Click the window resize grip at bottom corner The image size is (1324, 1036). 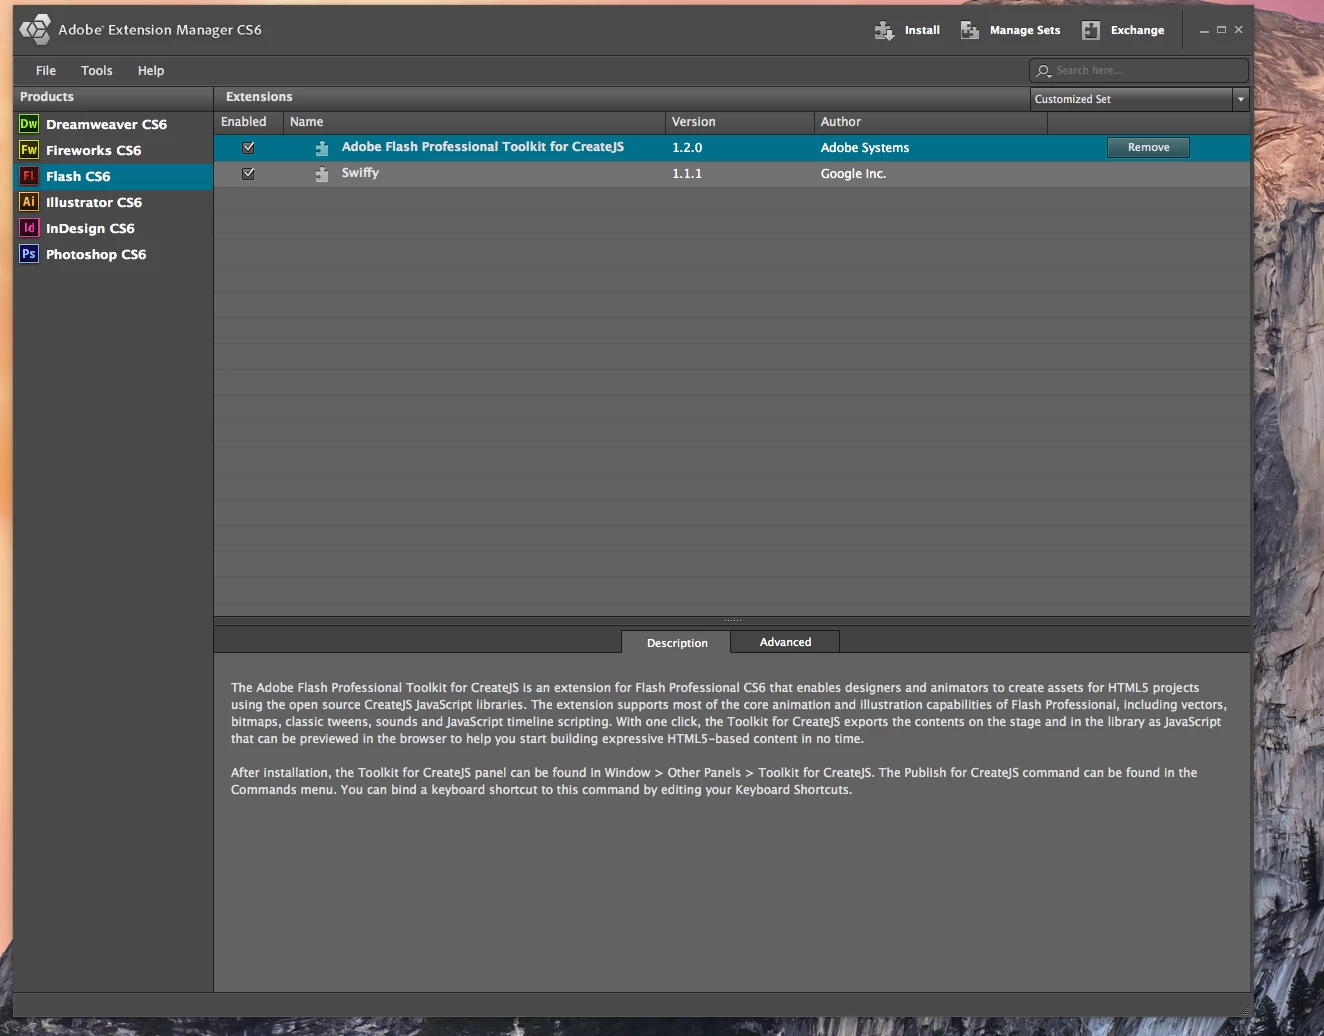1245,1010
